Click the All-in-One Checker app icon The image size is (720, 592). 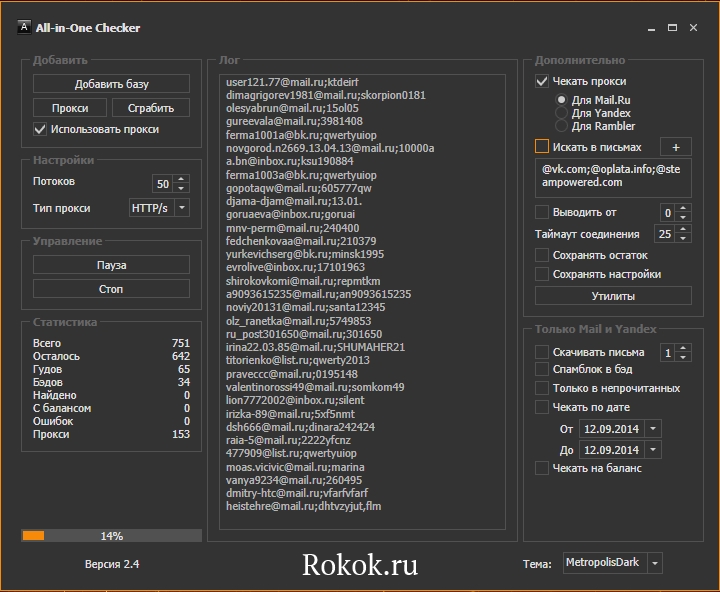tap(22, 27)
